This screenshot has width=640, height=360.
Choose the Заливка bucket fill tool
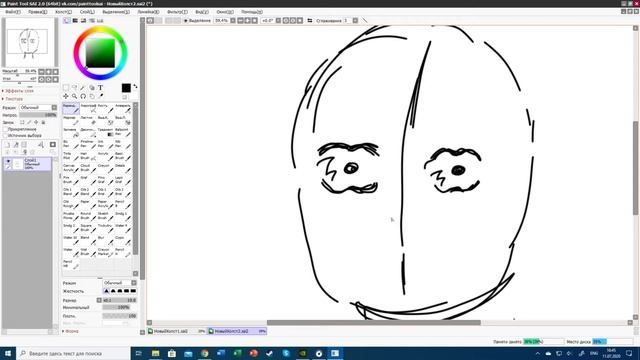[x=71, y=132]
